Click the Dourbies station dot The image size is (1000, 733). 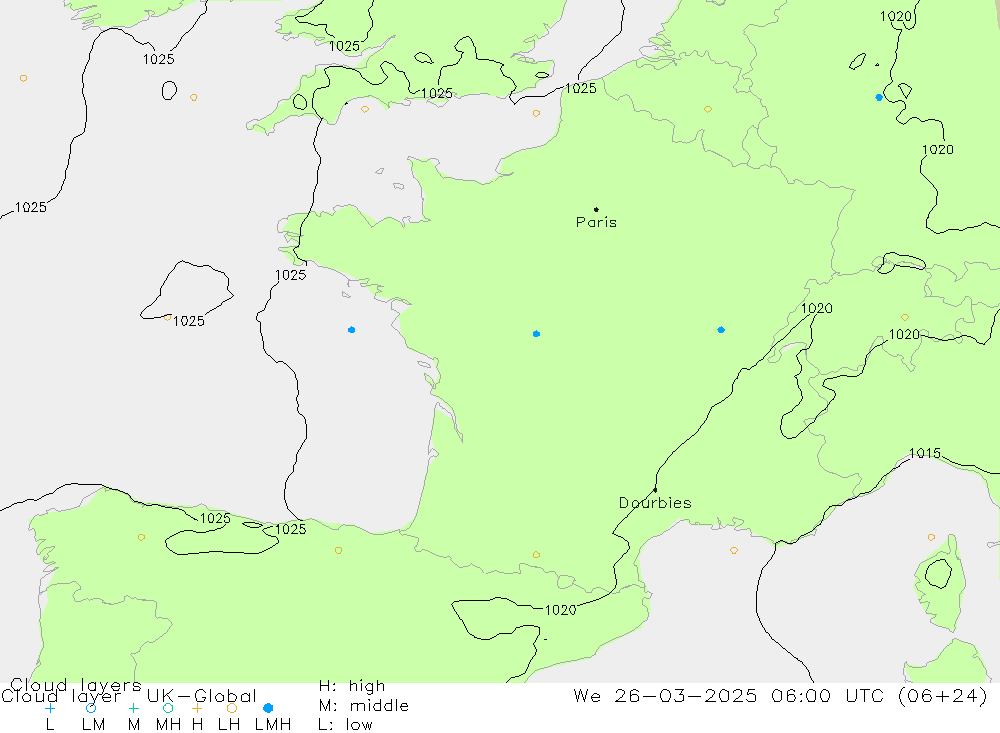click(656, 490)
